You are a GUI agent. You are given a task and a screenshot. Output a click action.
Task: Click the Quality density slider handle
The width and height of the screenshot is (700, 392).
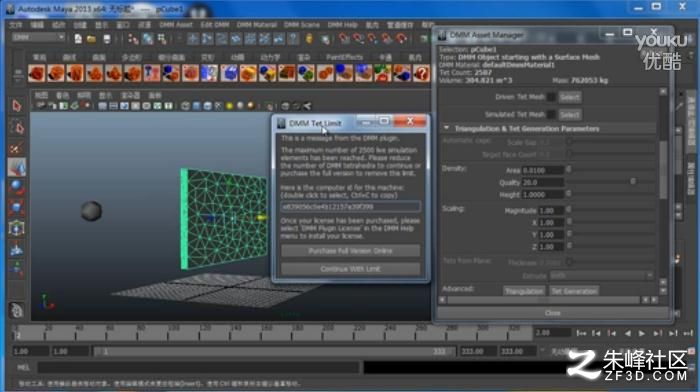click(x=633, y=181)
